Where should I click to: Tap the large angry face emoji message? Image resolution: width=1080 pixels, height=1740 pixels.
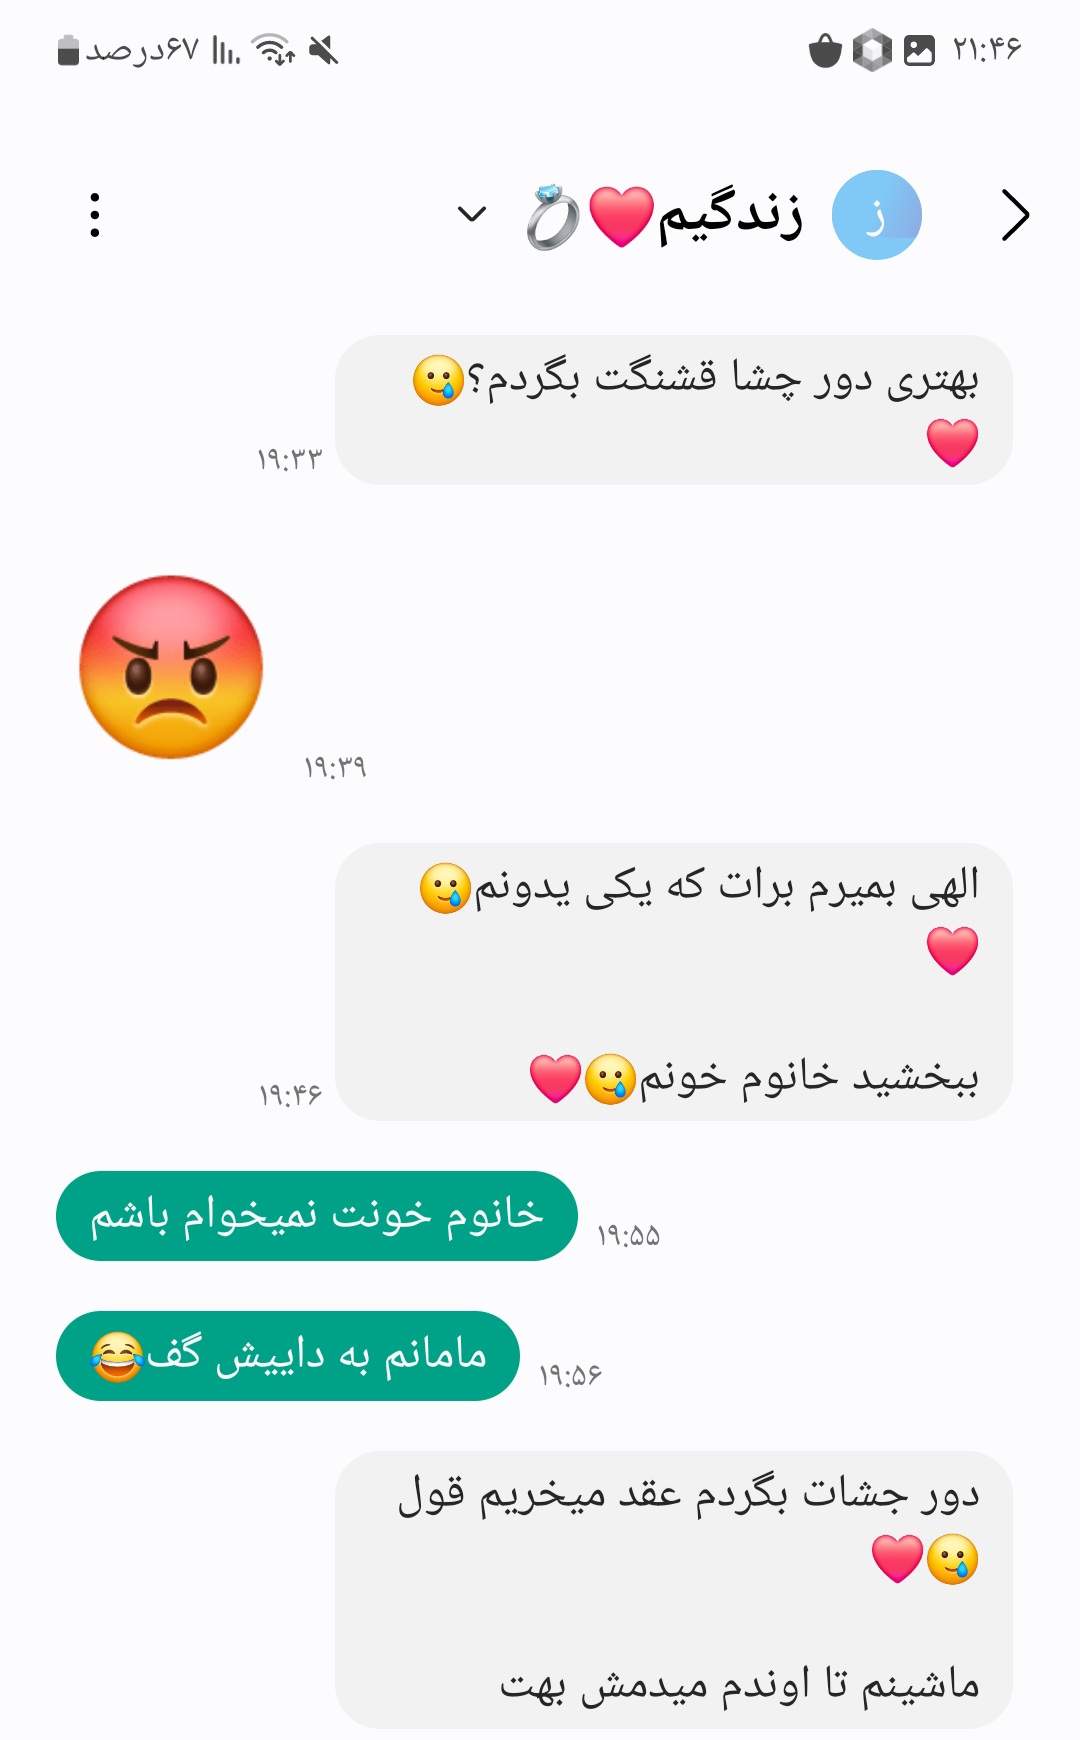(171, 667)
